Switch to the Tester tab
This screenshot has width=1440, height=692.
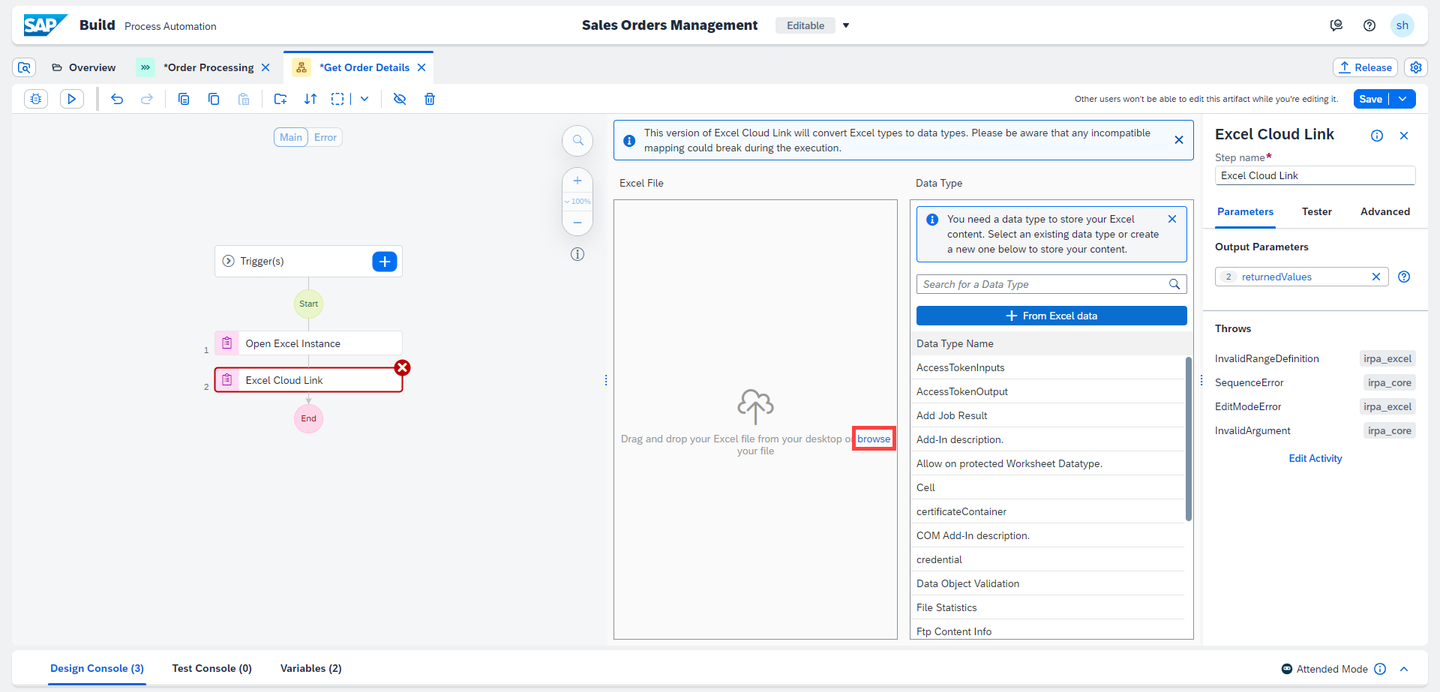pos(1317,212)
